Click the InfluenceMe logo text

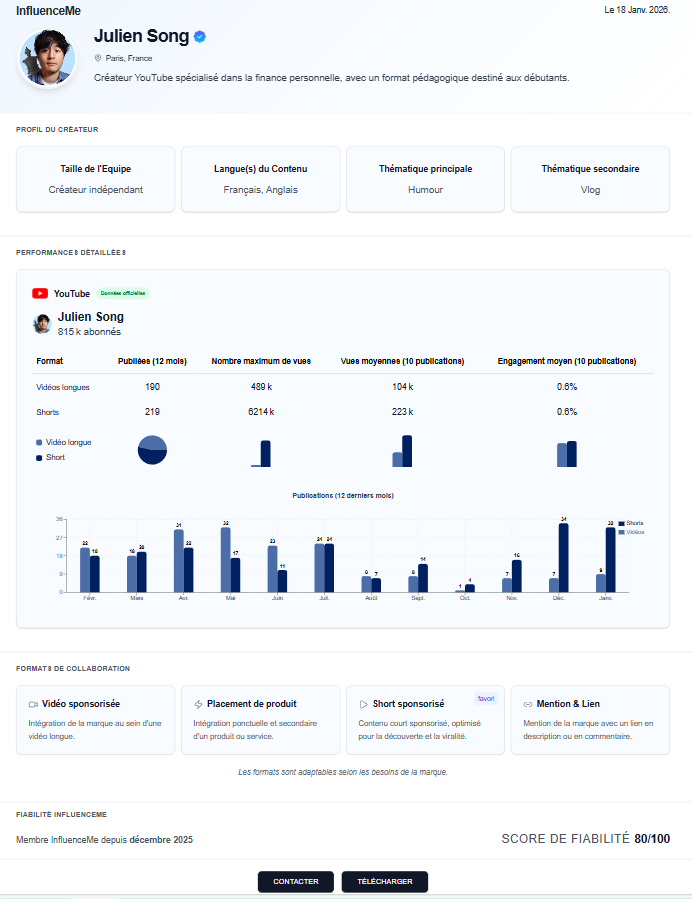coord(49,10)
